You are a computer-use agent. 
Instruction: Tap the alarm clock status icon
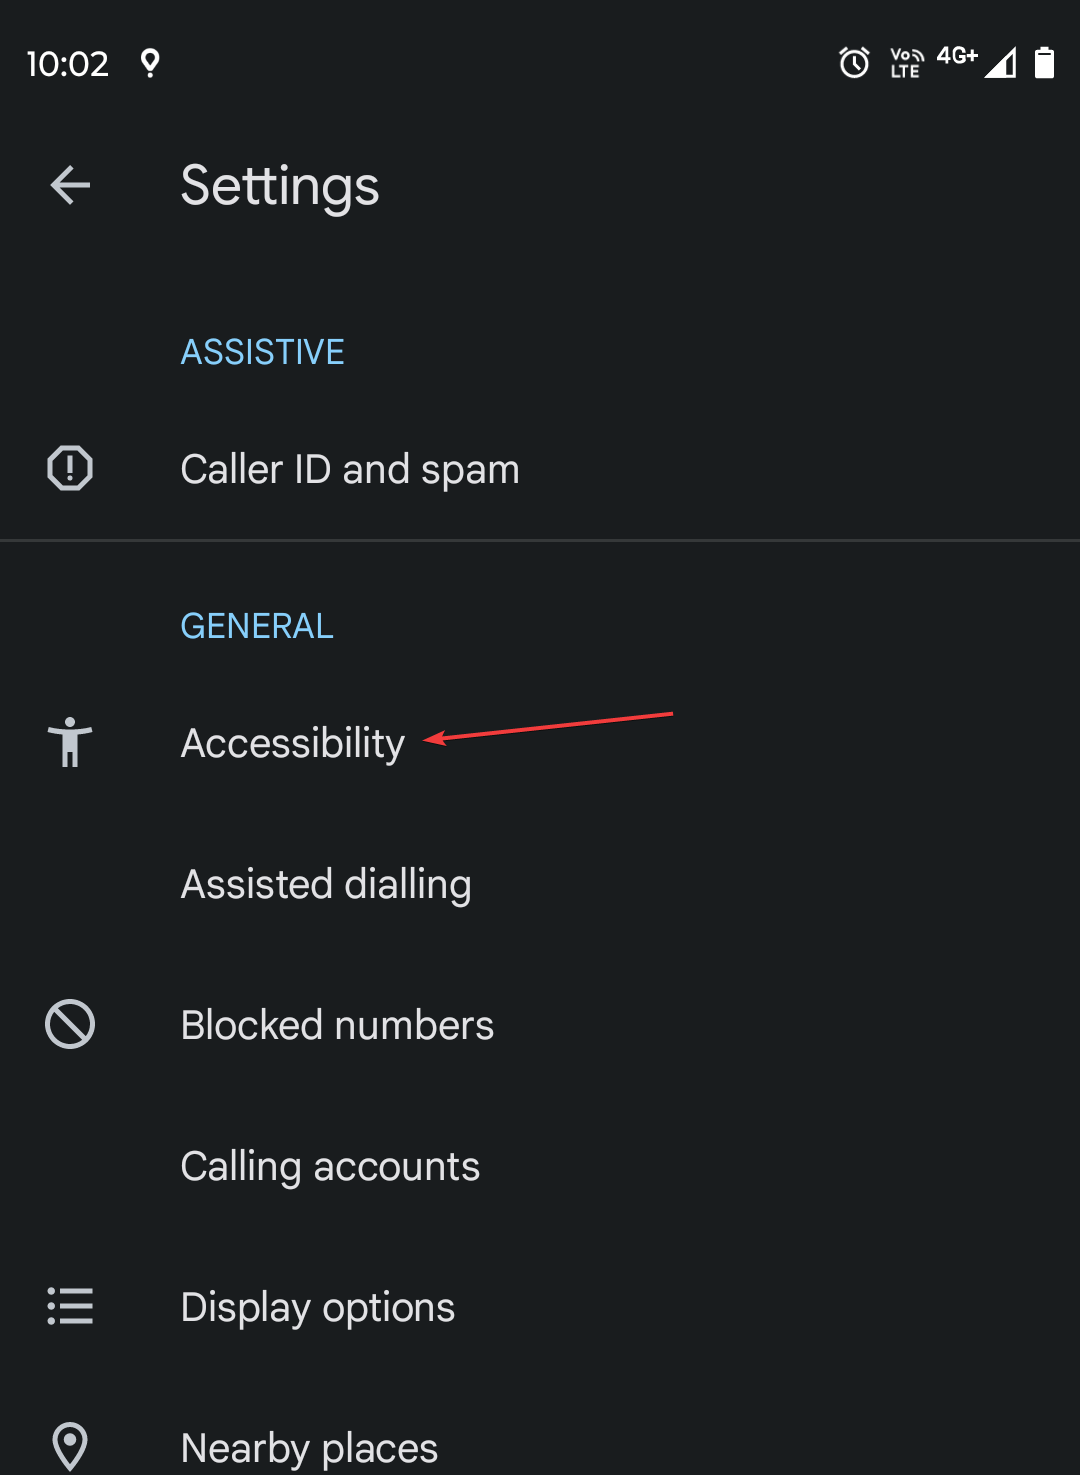click(854, 63)
